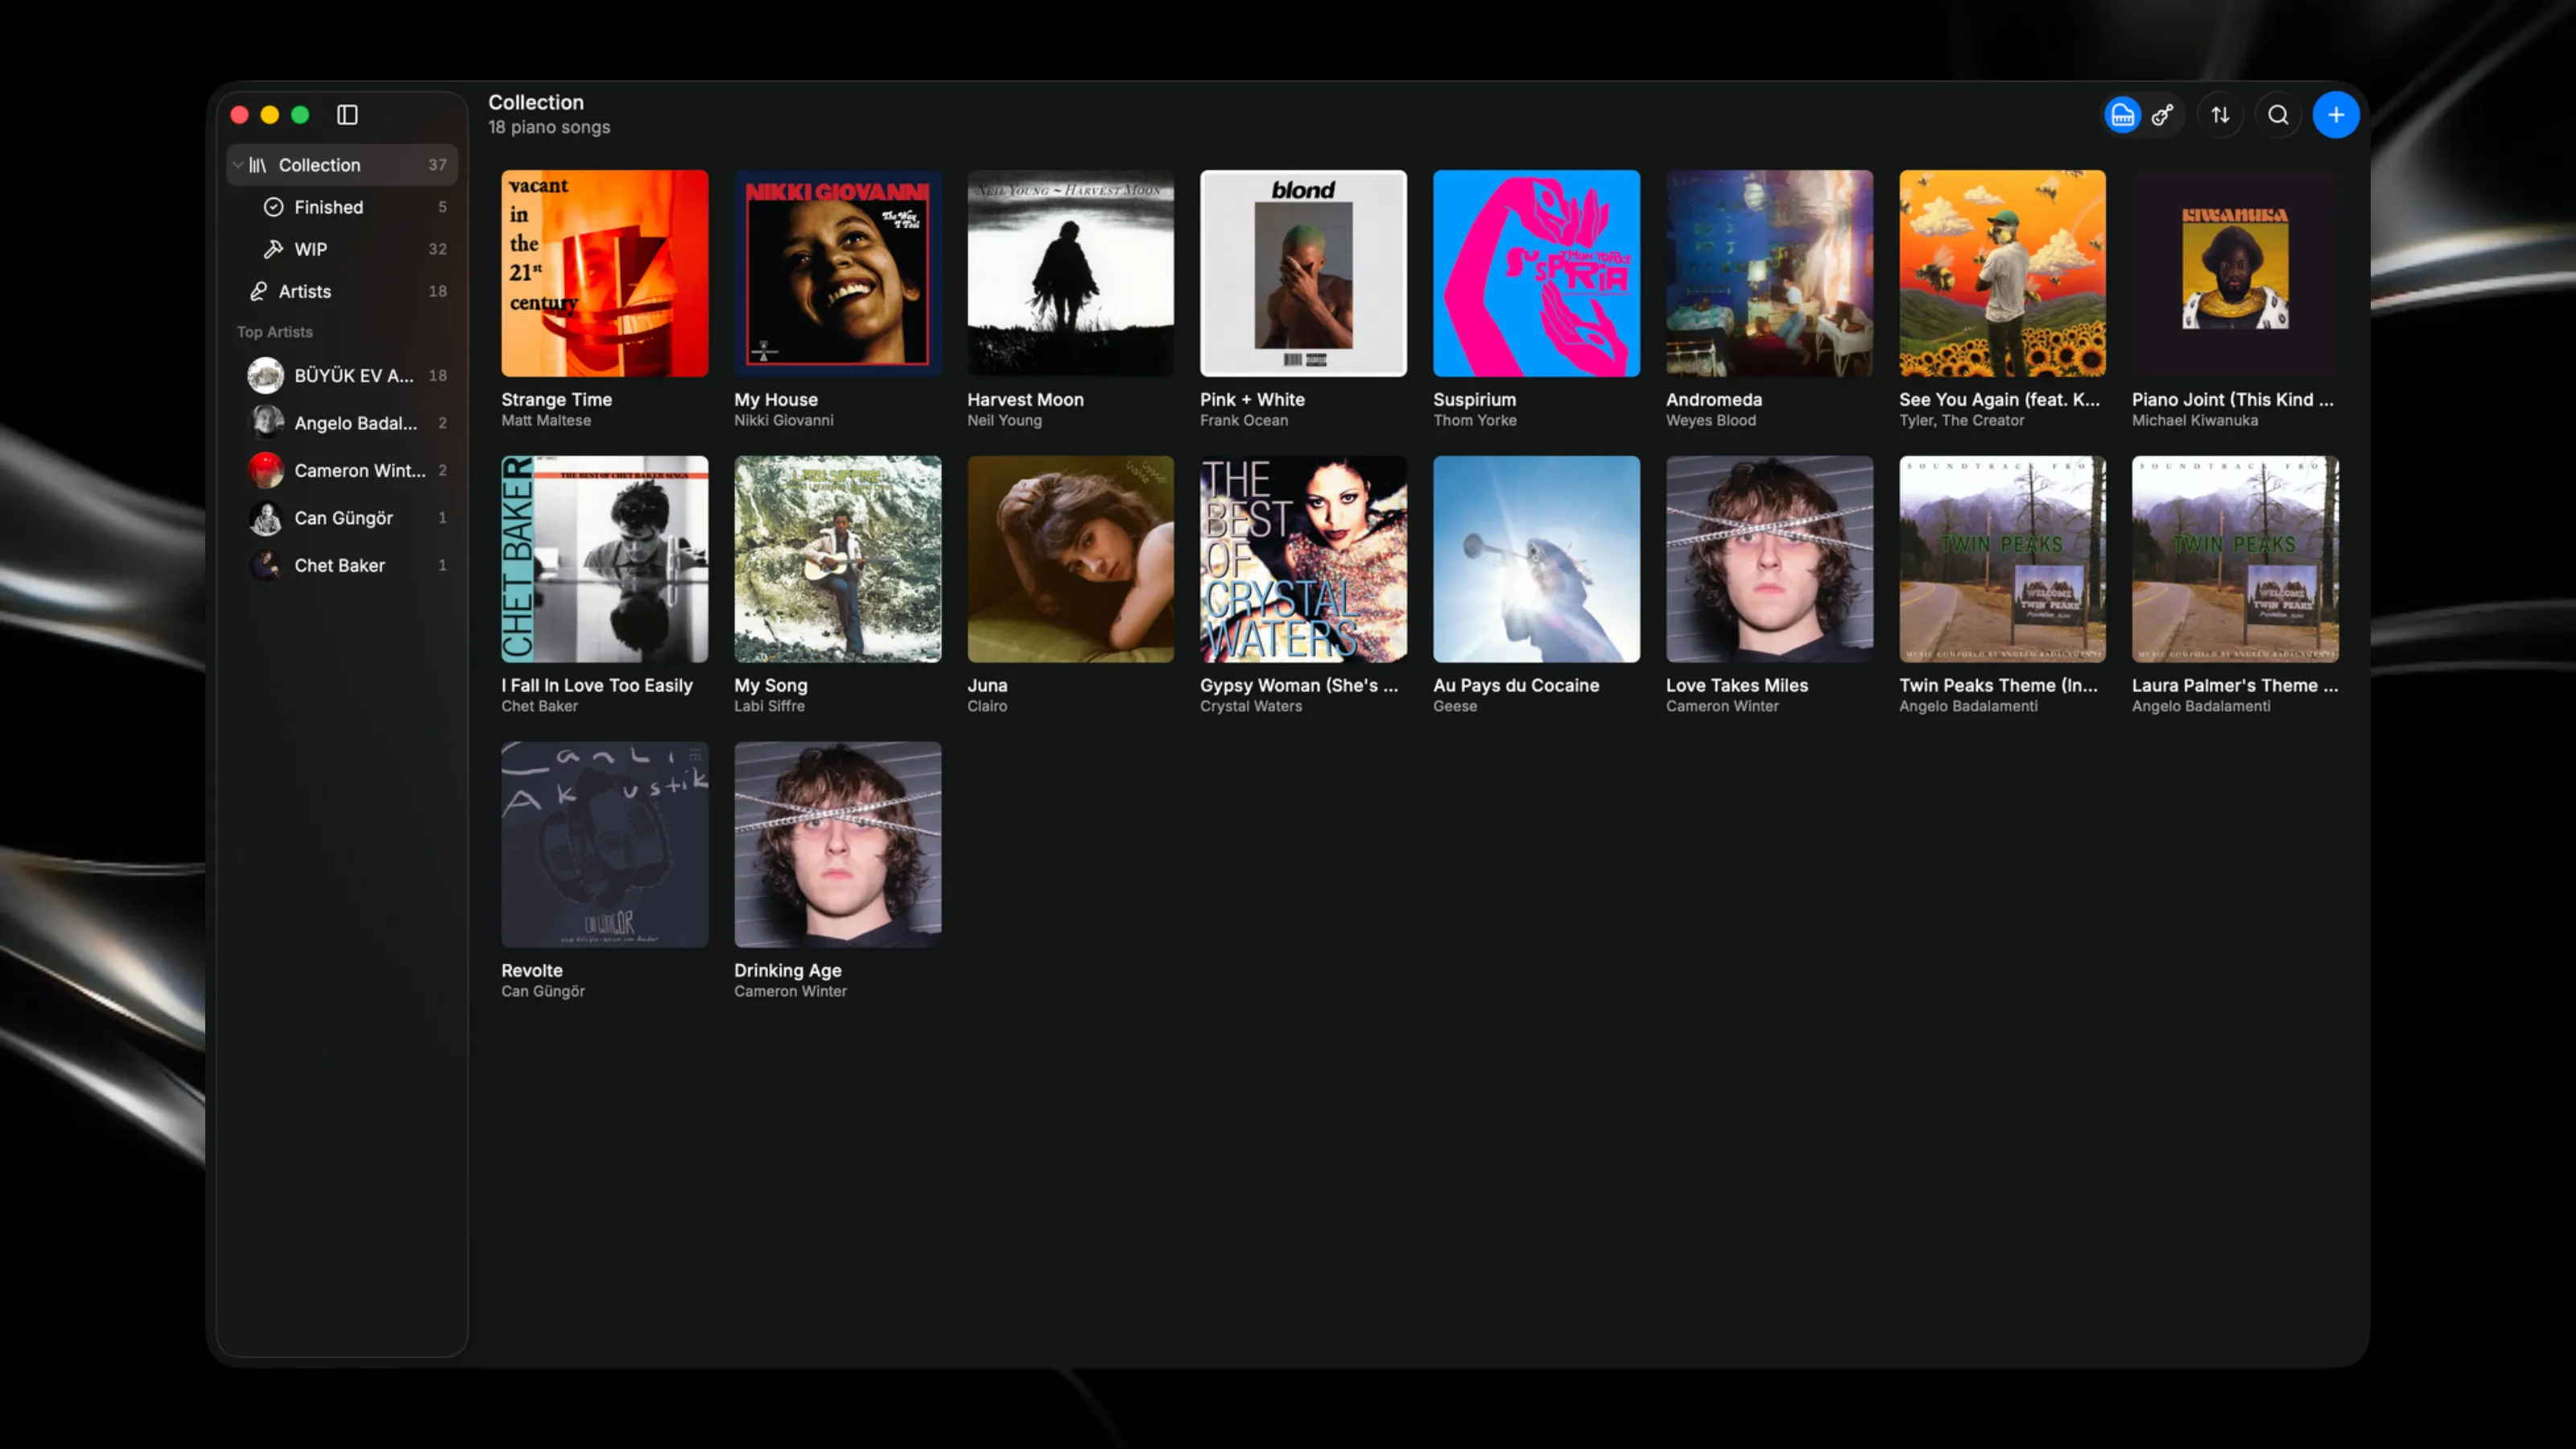Open the Gypsy Woman album cover
The width and height of the screenshot is (2576, 1449).
tap(1304, 559)
